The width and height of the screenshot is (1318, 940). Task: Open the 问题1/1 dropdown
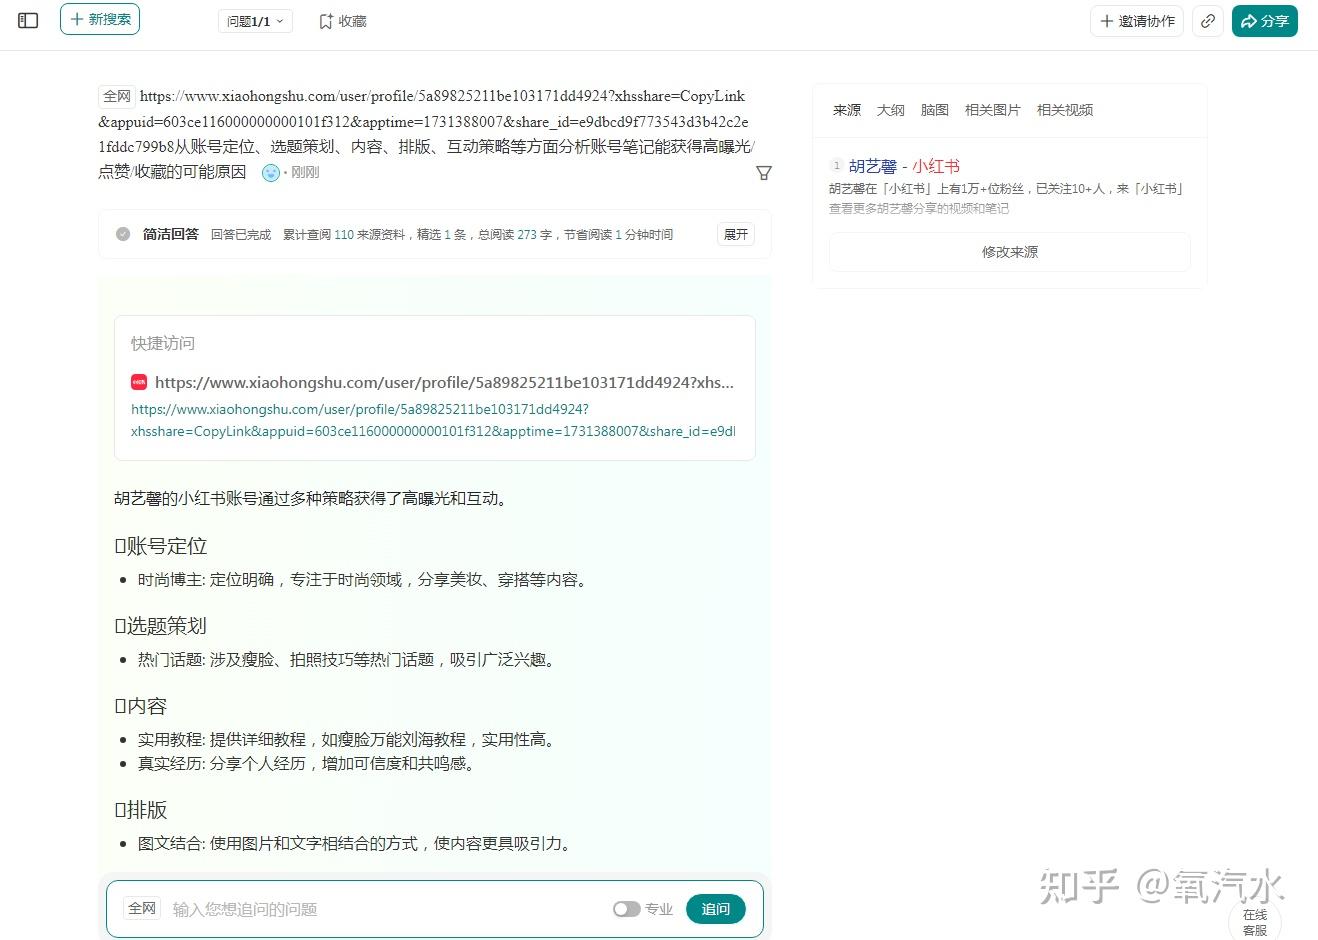point(255,21)
